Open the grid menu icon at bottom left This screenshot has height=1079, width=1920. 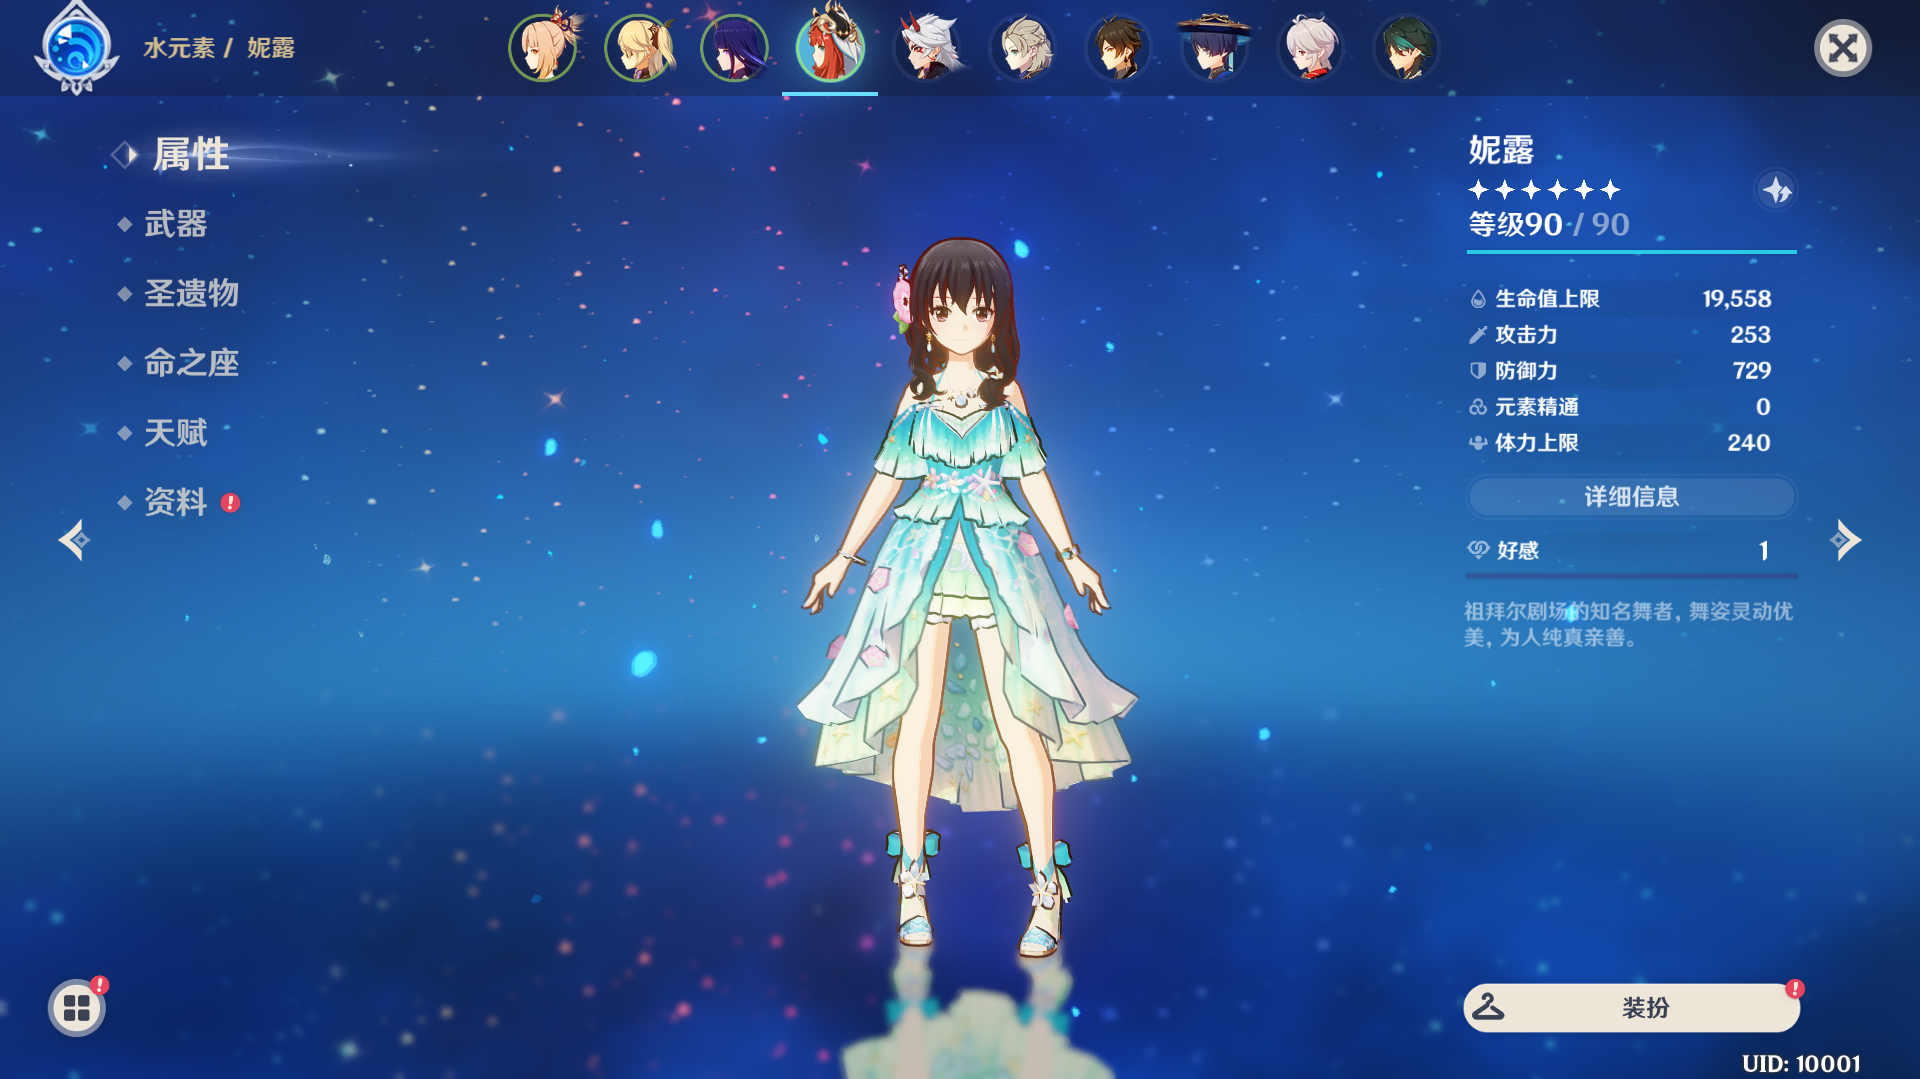(x=77, y=1008)
